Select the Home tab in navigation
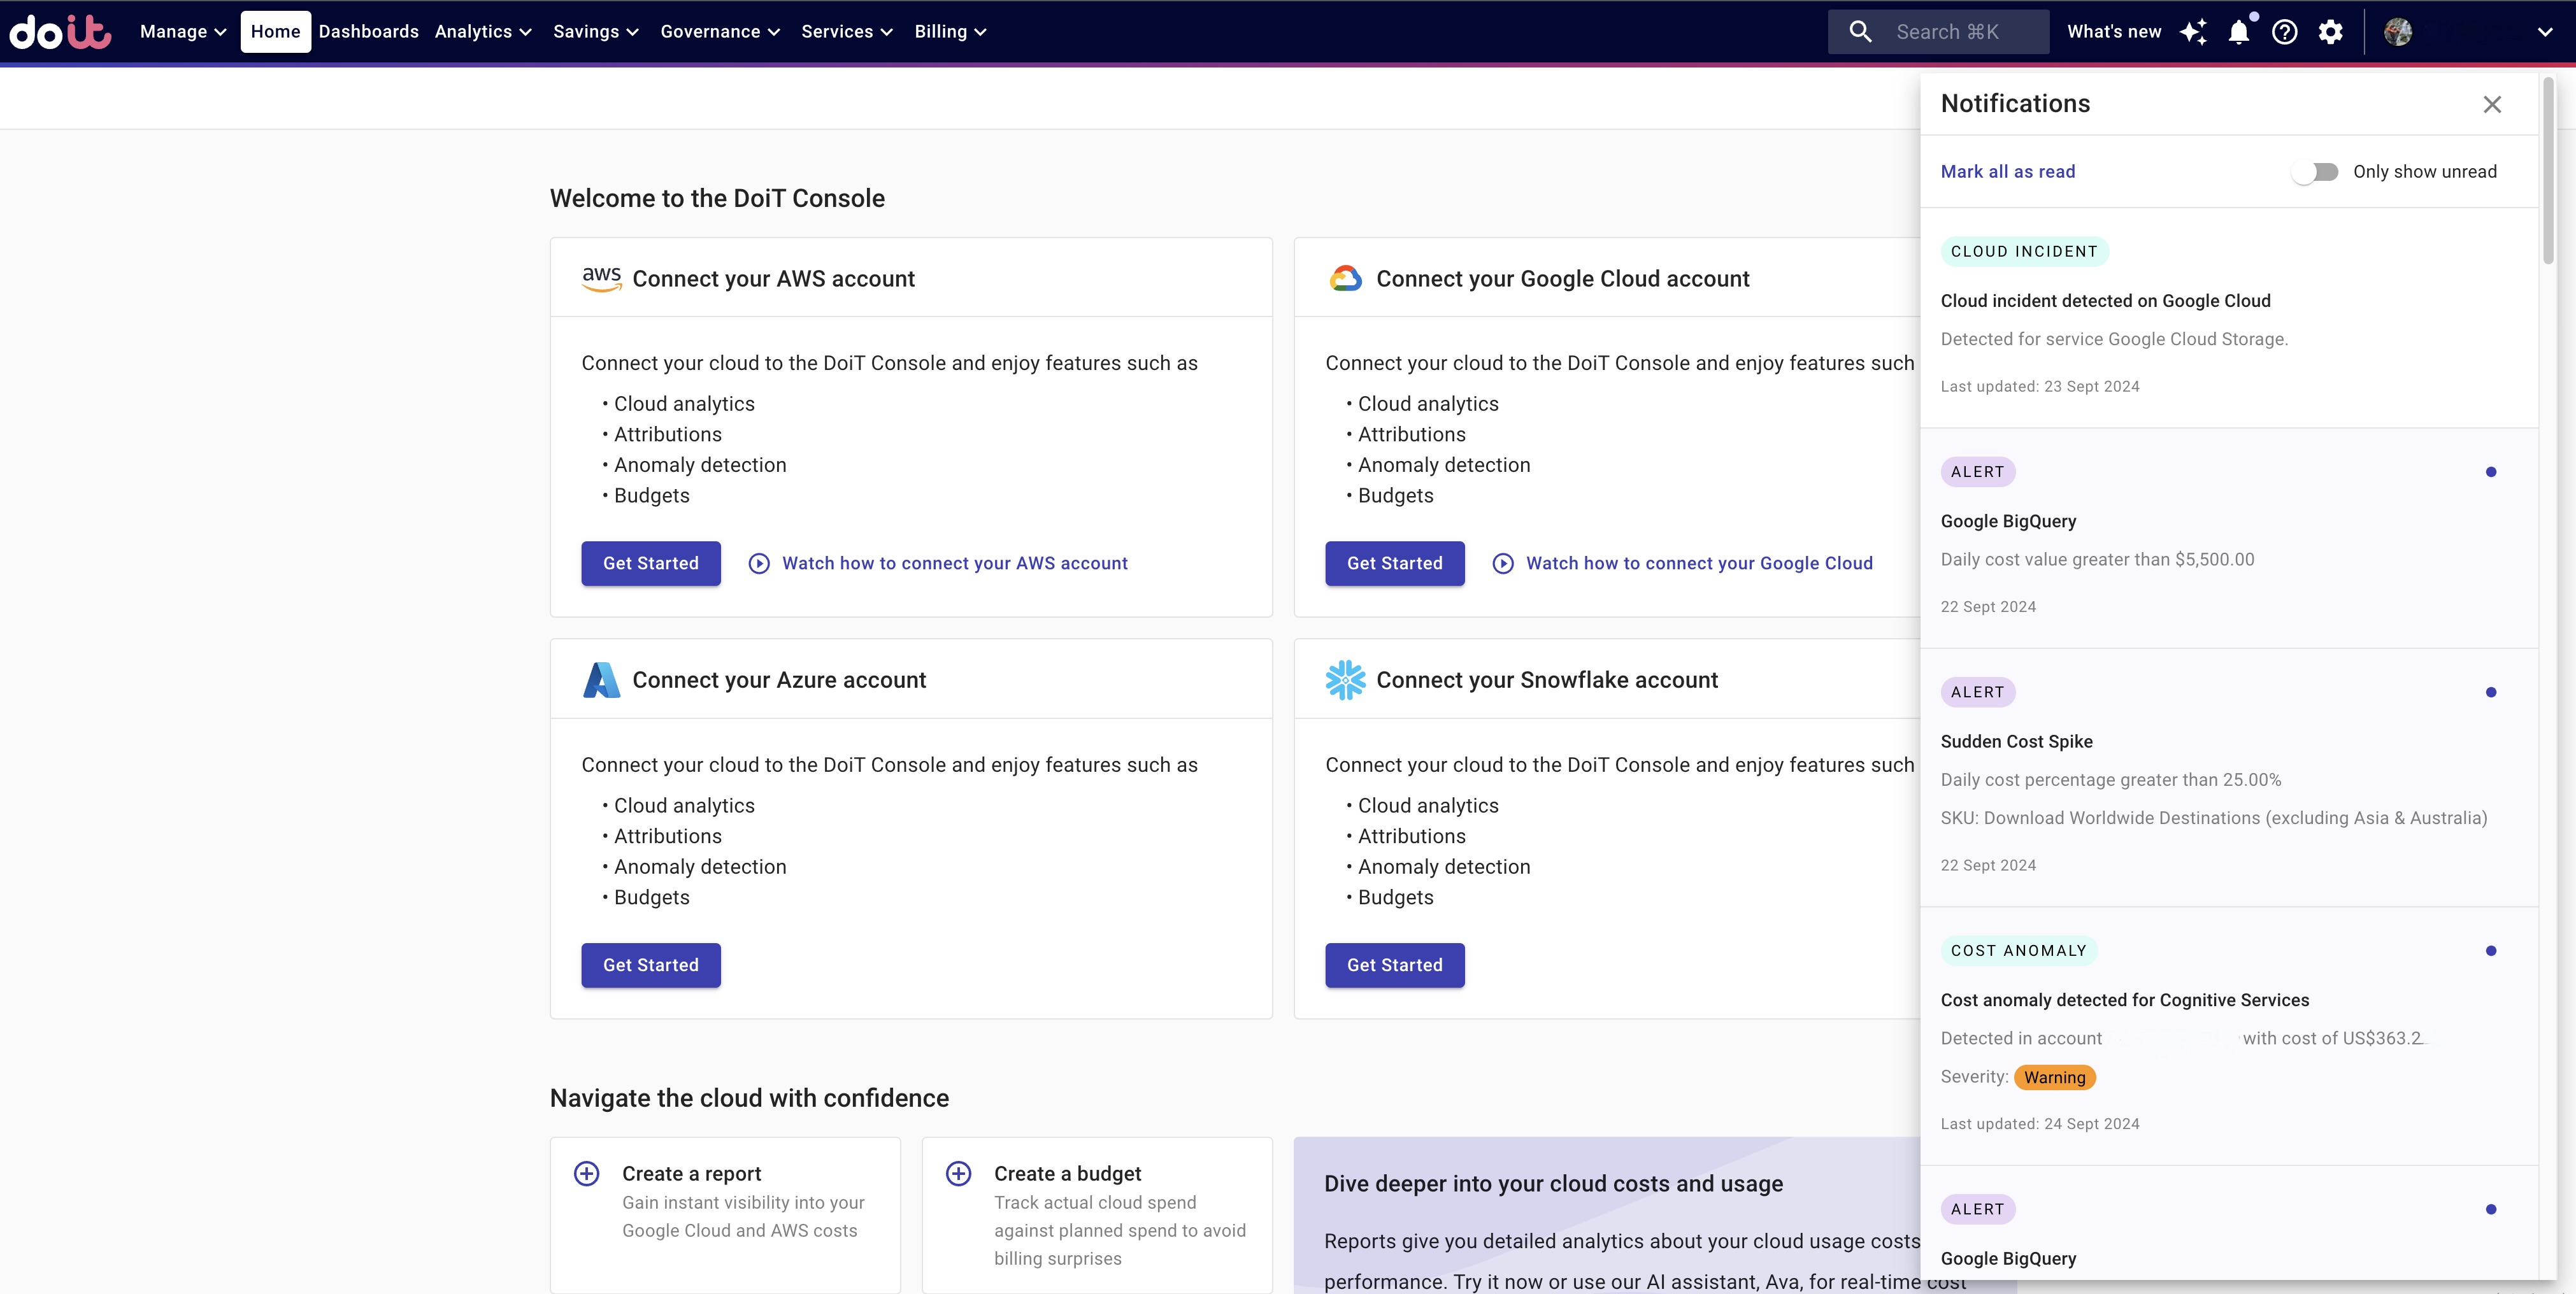The width and height of the screenshot is (2576, 1294). click(275, 32)
